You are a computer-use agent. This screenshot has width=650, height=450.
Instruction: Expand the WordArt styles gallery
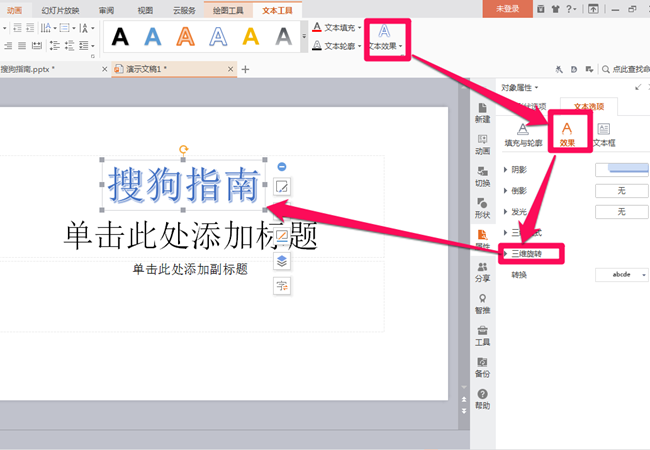[304, 36]
